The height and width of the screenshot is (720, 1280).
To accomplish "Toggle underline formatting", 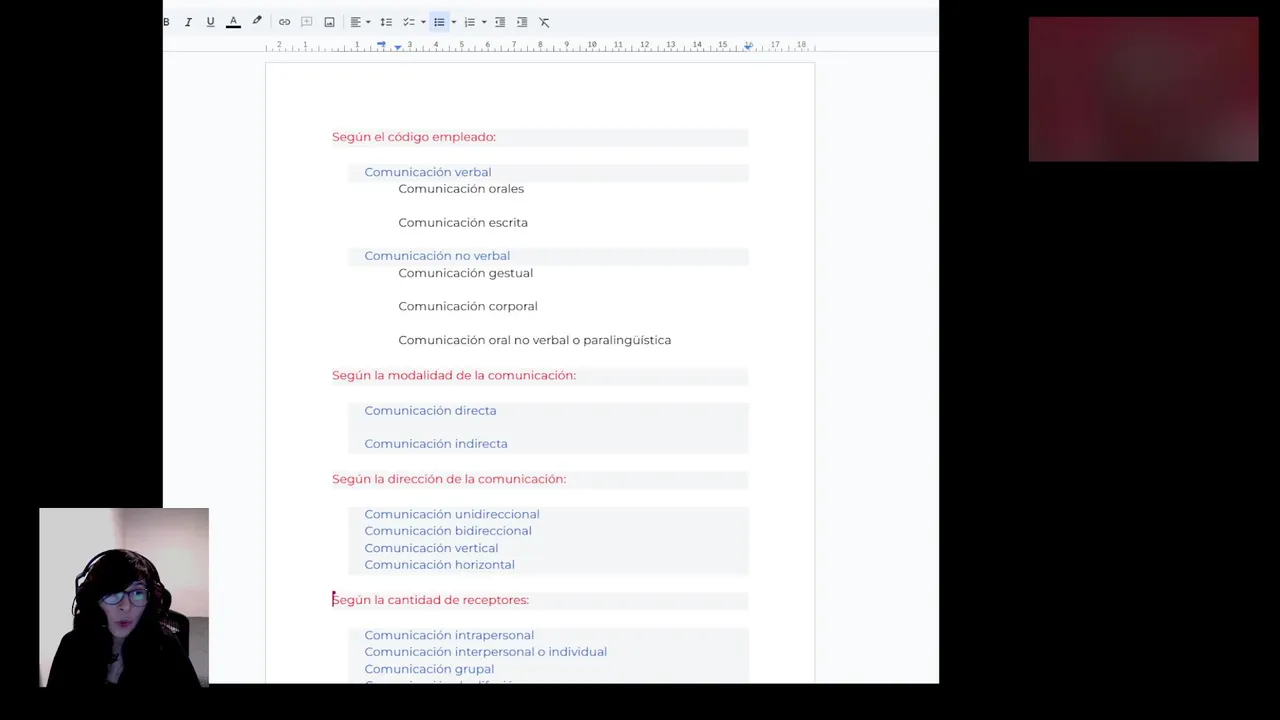I will pos(210,22).
